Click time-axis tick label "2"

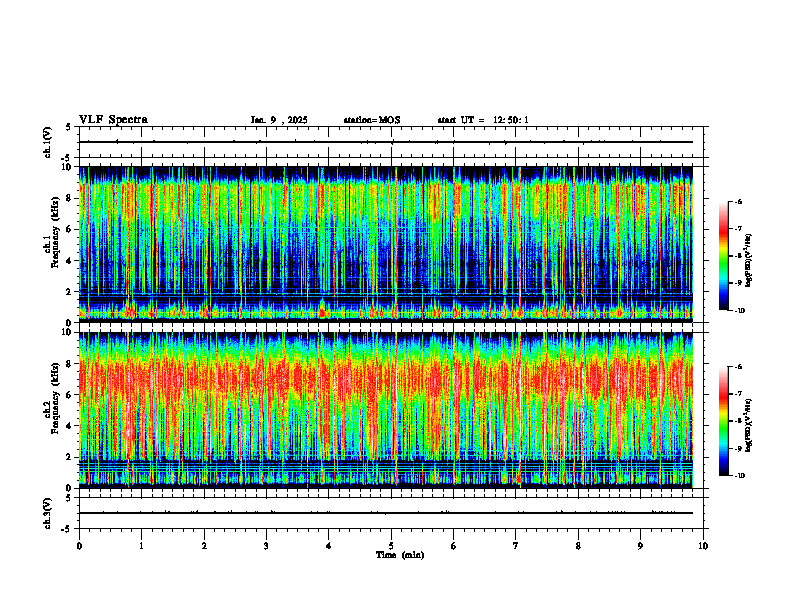[204, 546]
